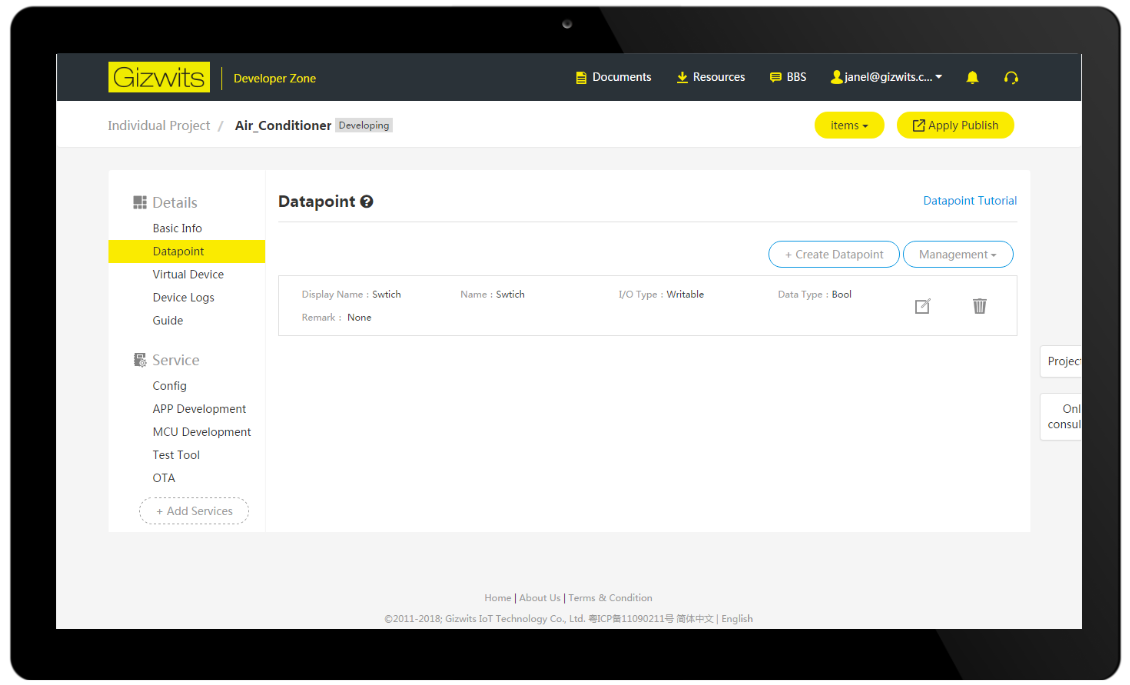
Task: Expand the janel@gizwits account menu
Action: (x=886, y=76)
